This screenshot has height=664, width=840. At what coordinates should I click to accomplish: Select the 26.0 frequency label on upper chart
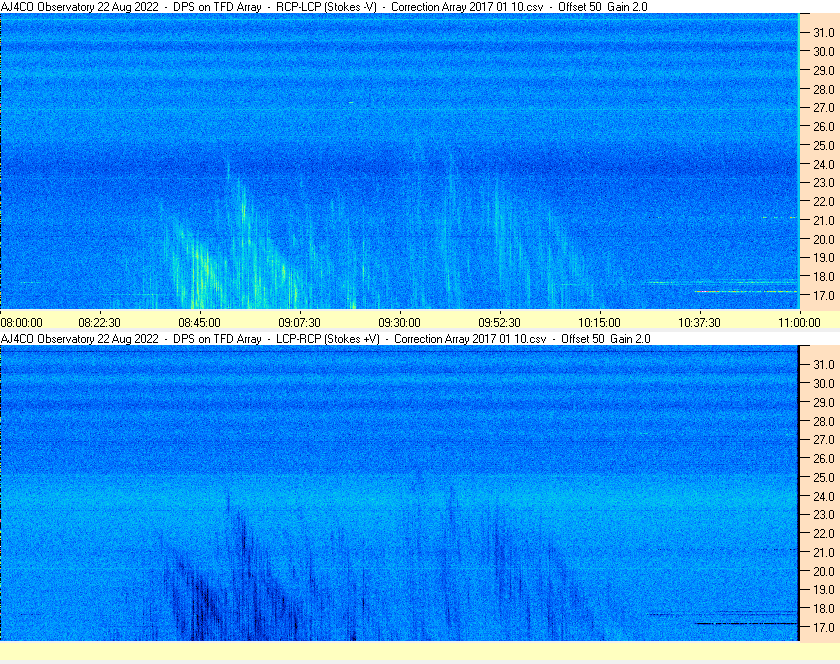[824, 126]
